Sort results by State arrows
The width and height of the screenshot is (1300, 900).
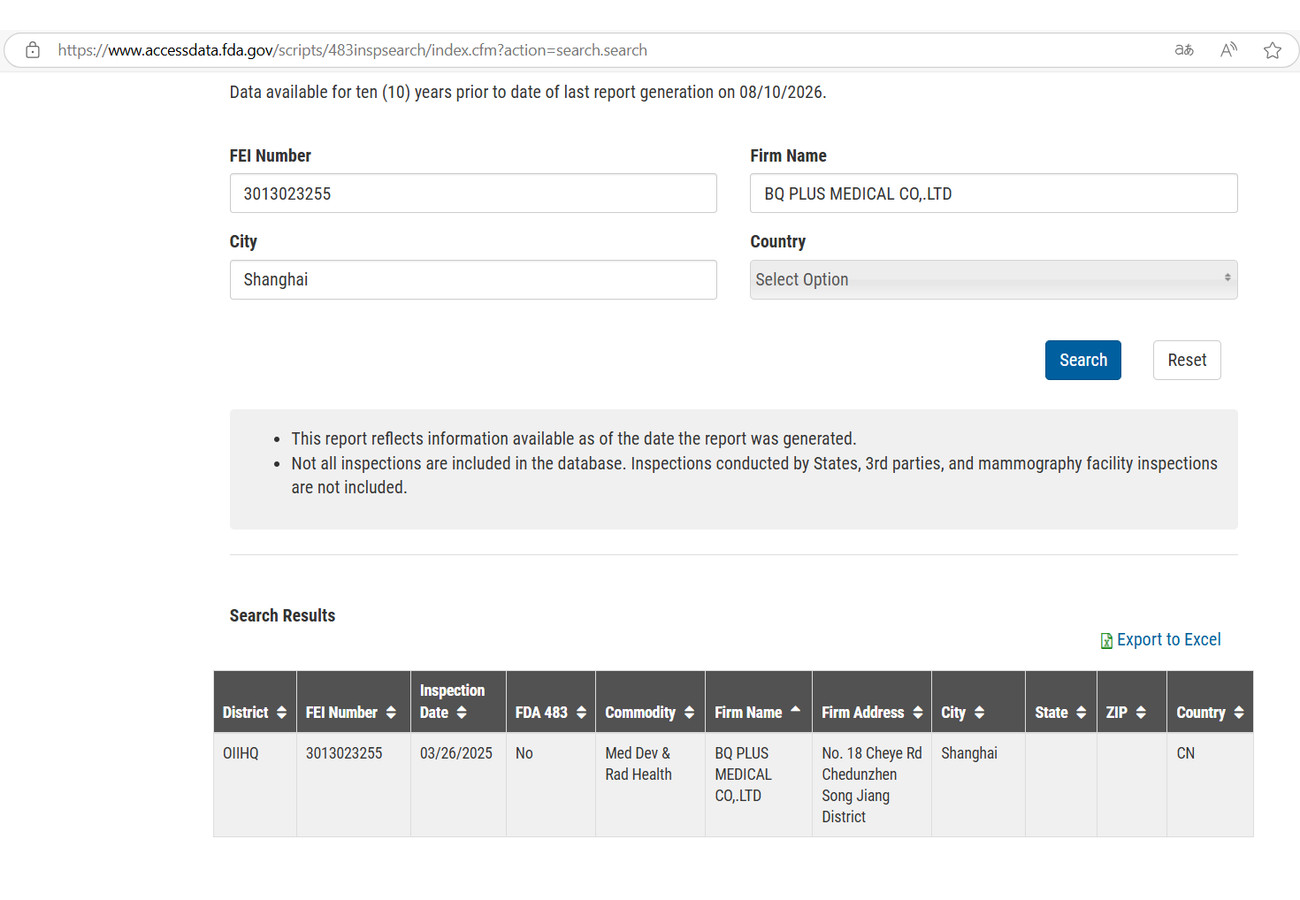pyautogui.click(x=1081, y=713)
